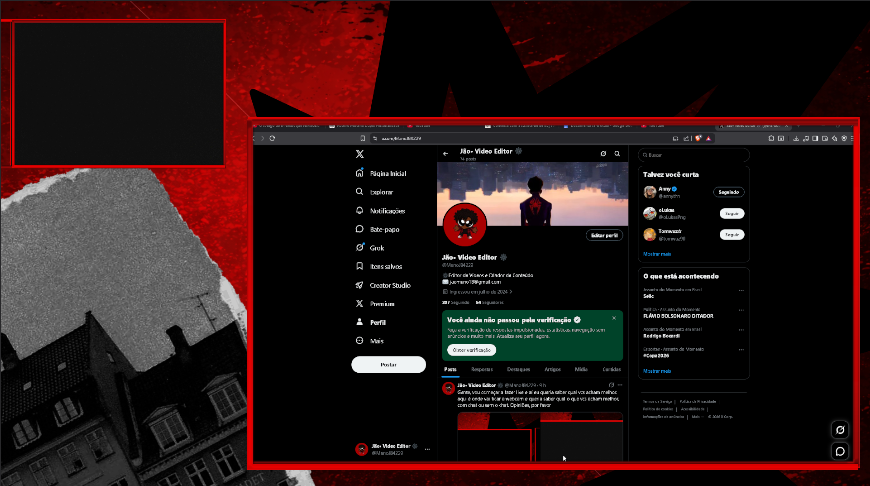The height and width of the screenshot is (486, 870).
Task: Click #Copa2026 trending topic
Action: 656,356
